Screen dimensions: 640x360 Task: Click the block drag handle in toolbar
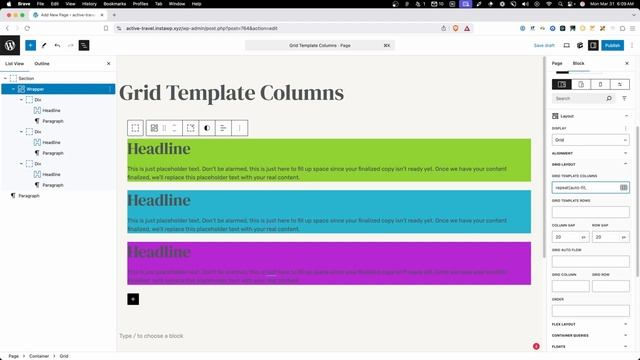point(164,128)
